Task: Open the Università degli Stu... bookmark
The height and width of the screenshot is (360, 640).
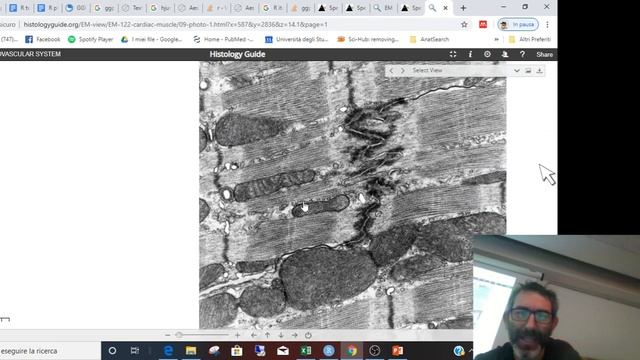Action: [297, 39]
